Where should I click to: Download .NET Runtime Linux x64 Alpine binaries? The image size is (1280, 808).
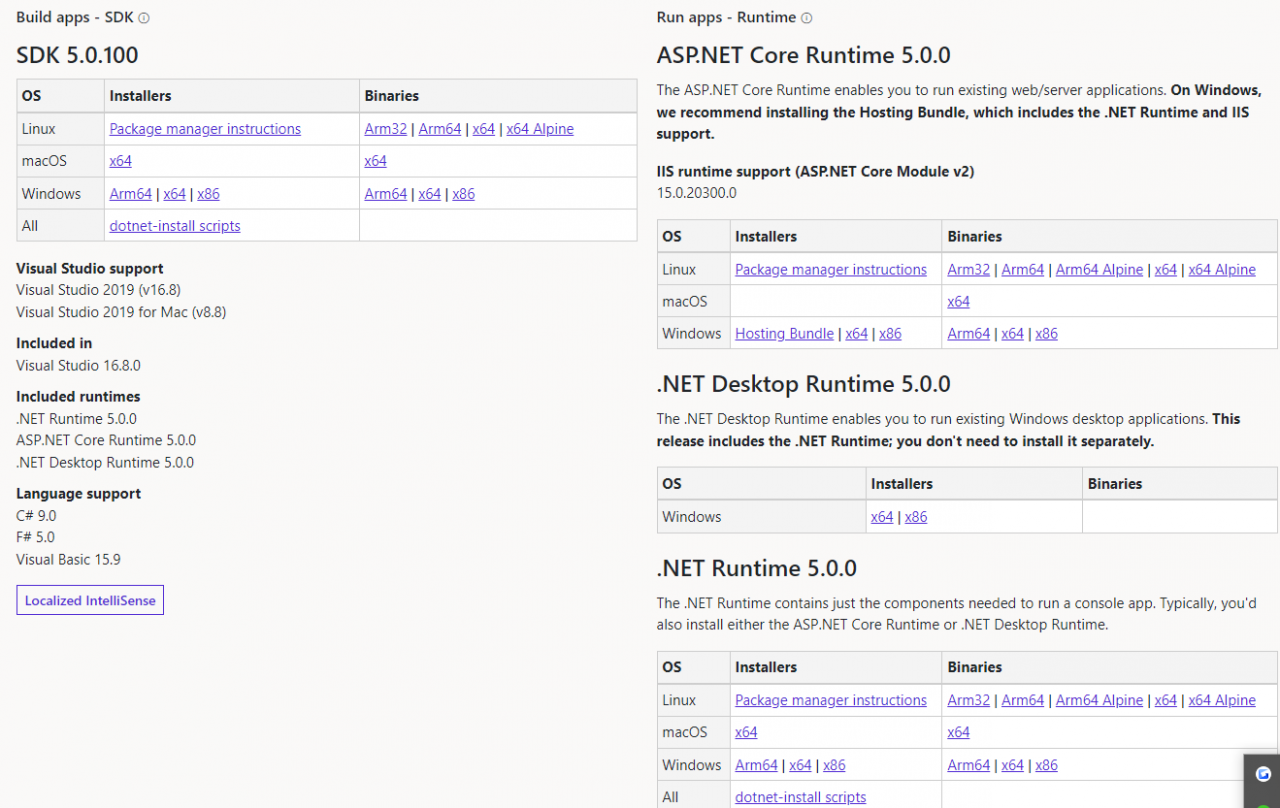[1222, 701]
